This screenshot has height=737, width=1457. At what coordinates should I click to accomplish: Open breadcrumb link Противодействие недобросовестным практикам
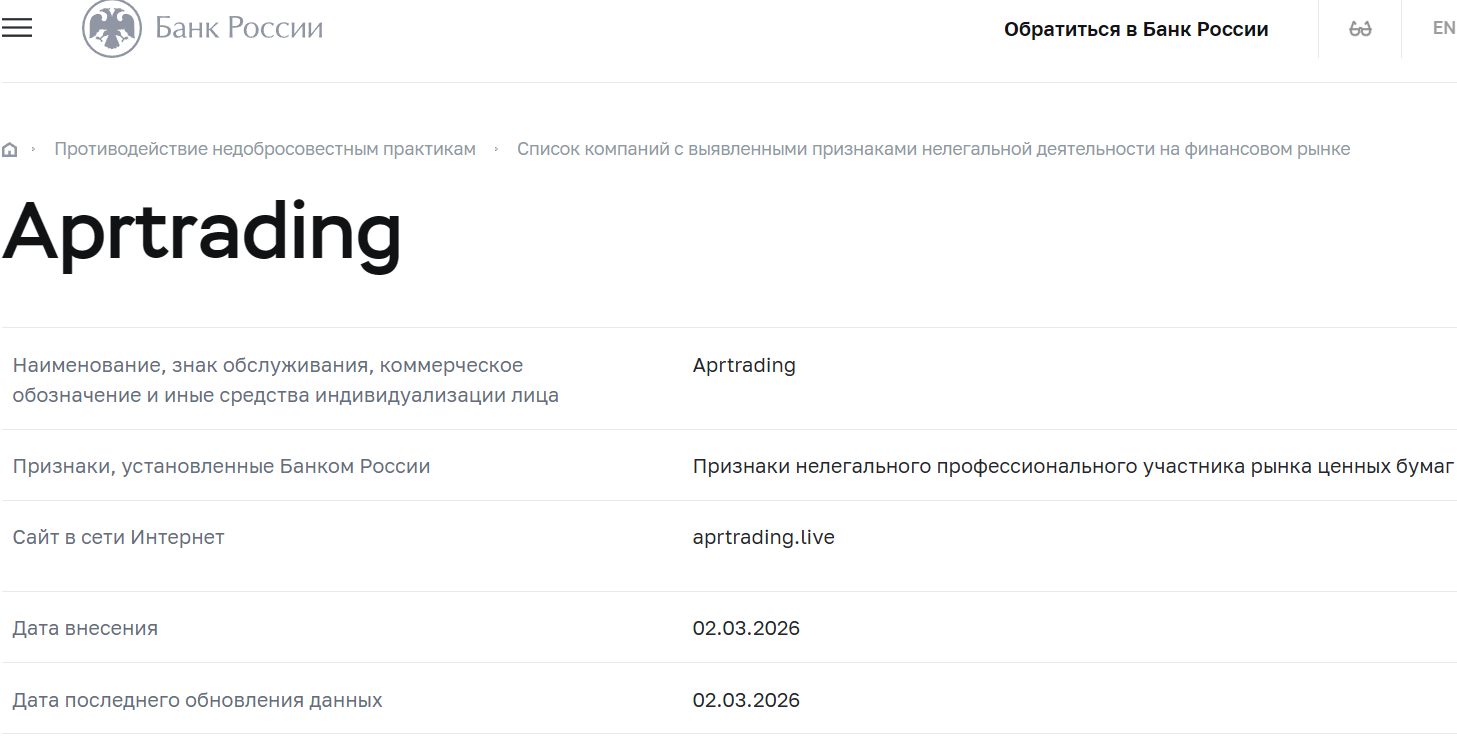(265, 148)
